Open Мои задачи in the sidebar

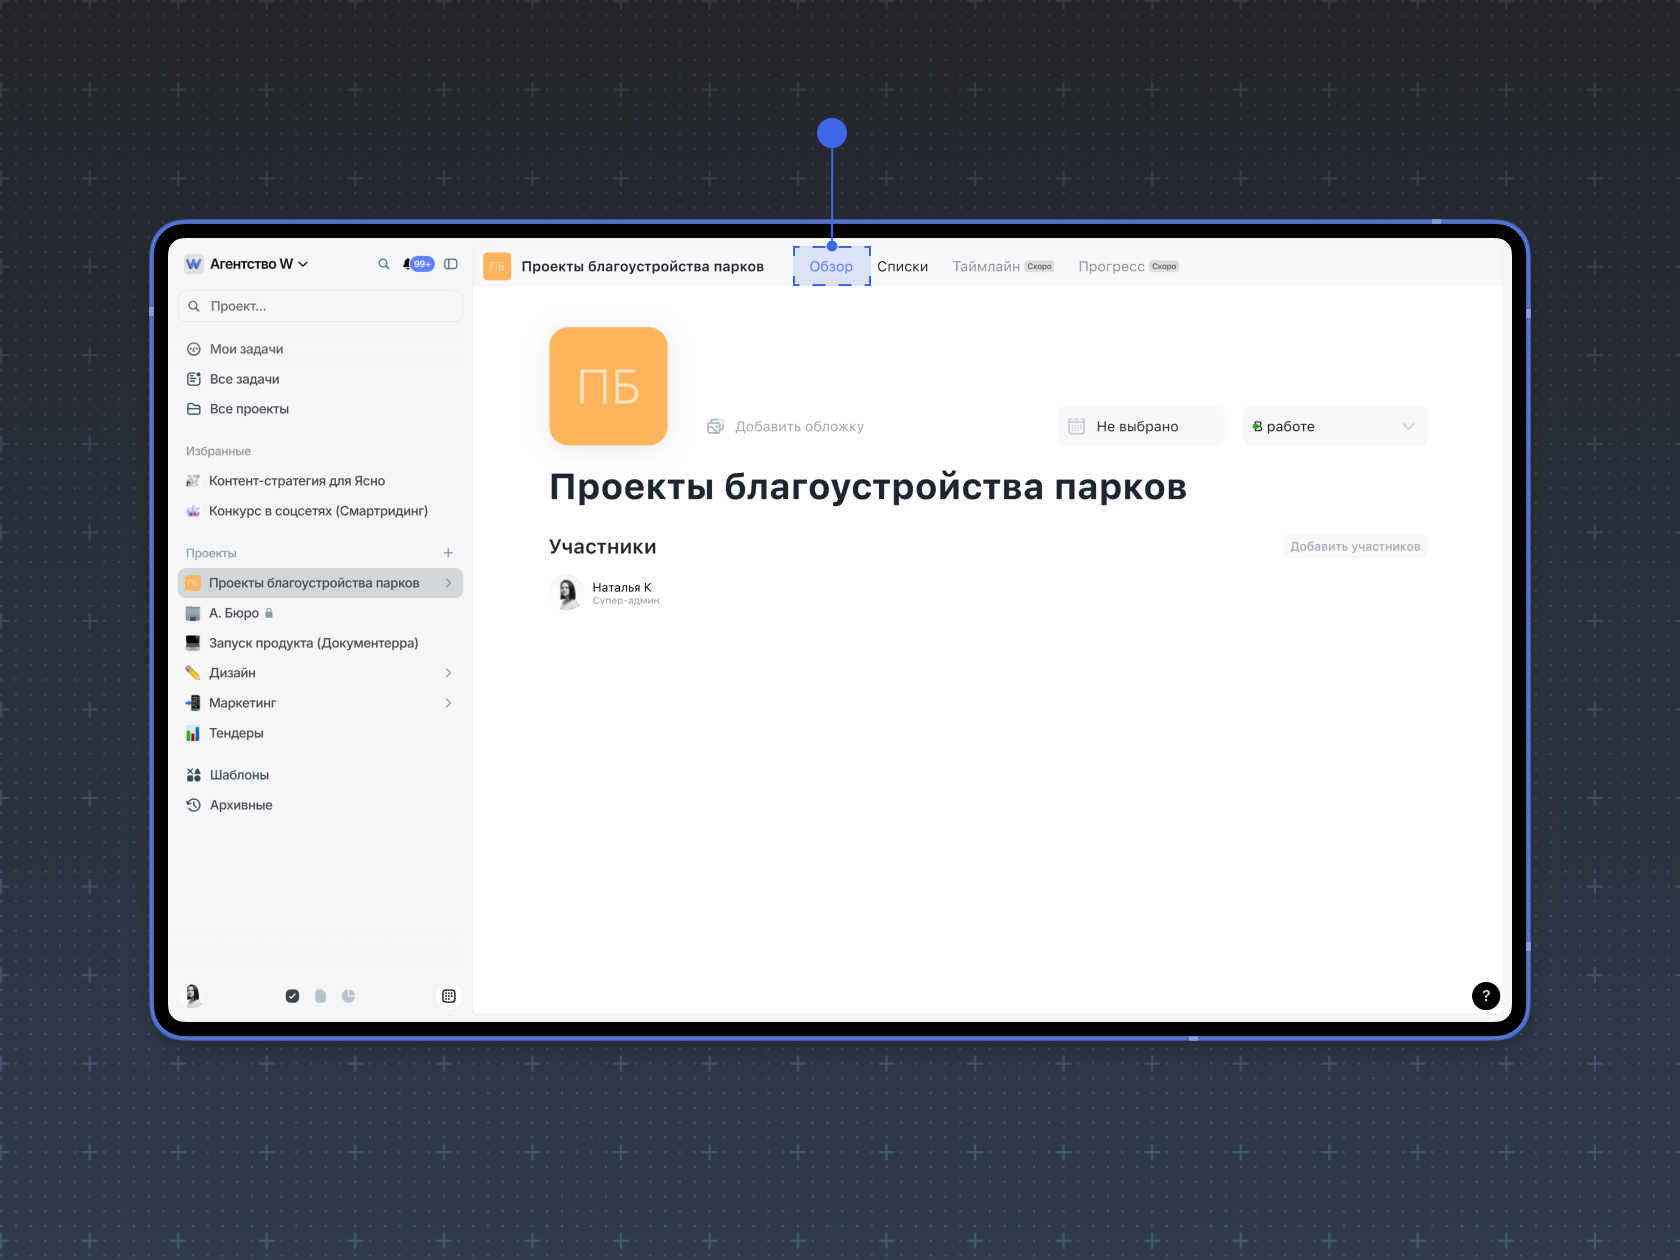246,349
